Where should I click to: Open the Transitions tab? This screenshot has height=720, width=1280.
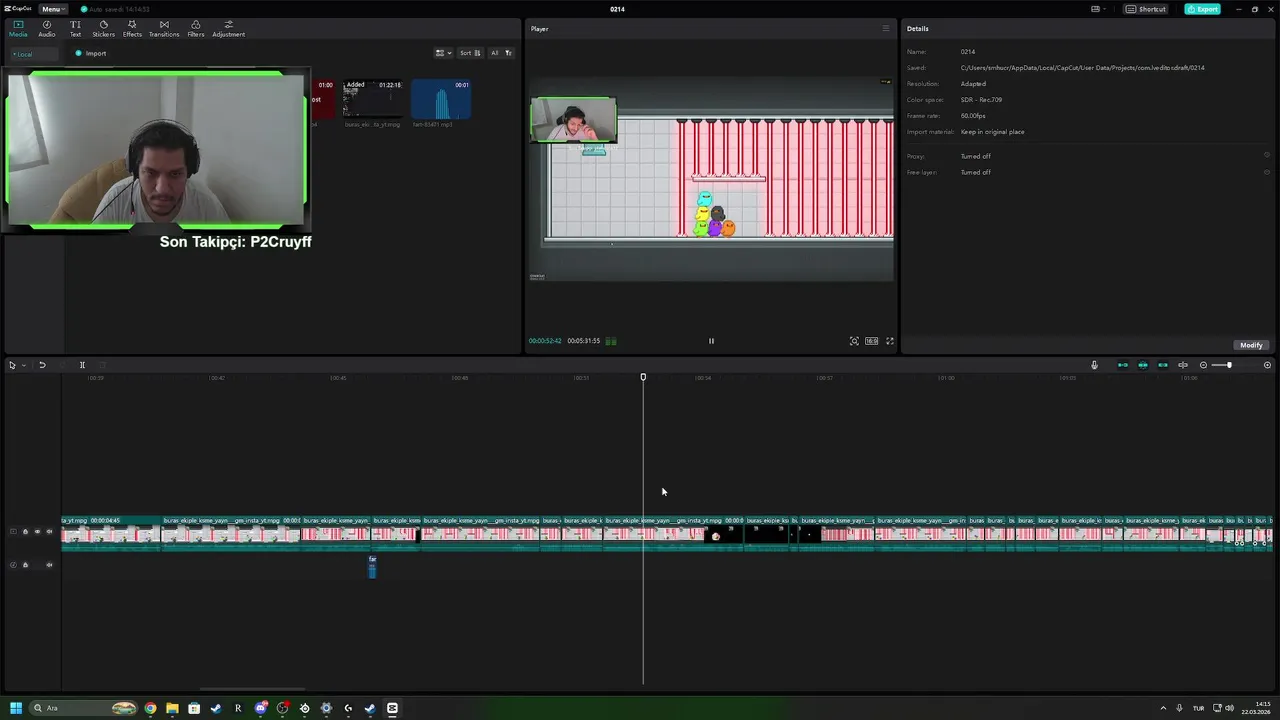tap(164, 29)
